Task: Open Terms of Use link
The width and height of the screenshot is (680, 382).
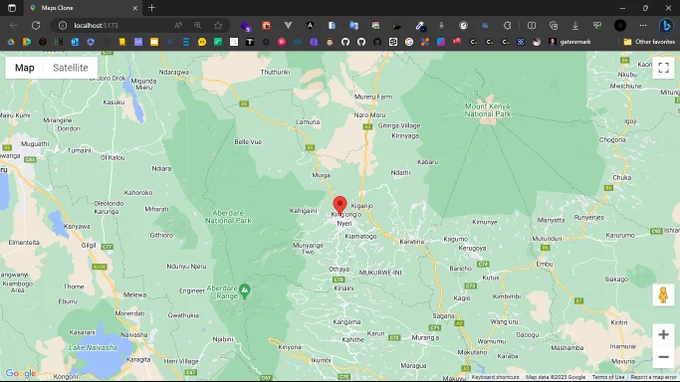Action: pyautogui.click(x=608, y=377)
